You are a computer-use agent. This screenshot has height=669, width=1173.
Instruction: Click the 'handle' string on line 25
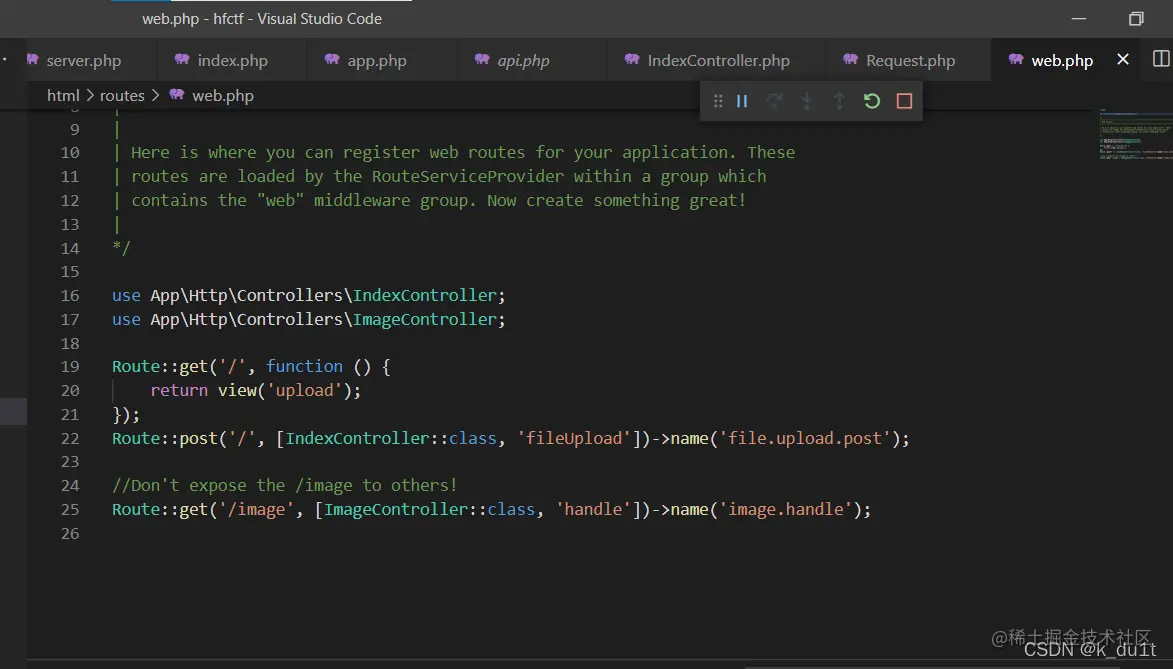pos(593,510)
